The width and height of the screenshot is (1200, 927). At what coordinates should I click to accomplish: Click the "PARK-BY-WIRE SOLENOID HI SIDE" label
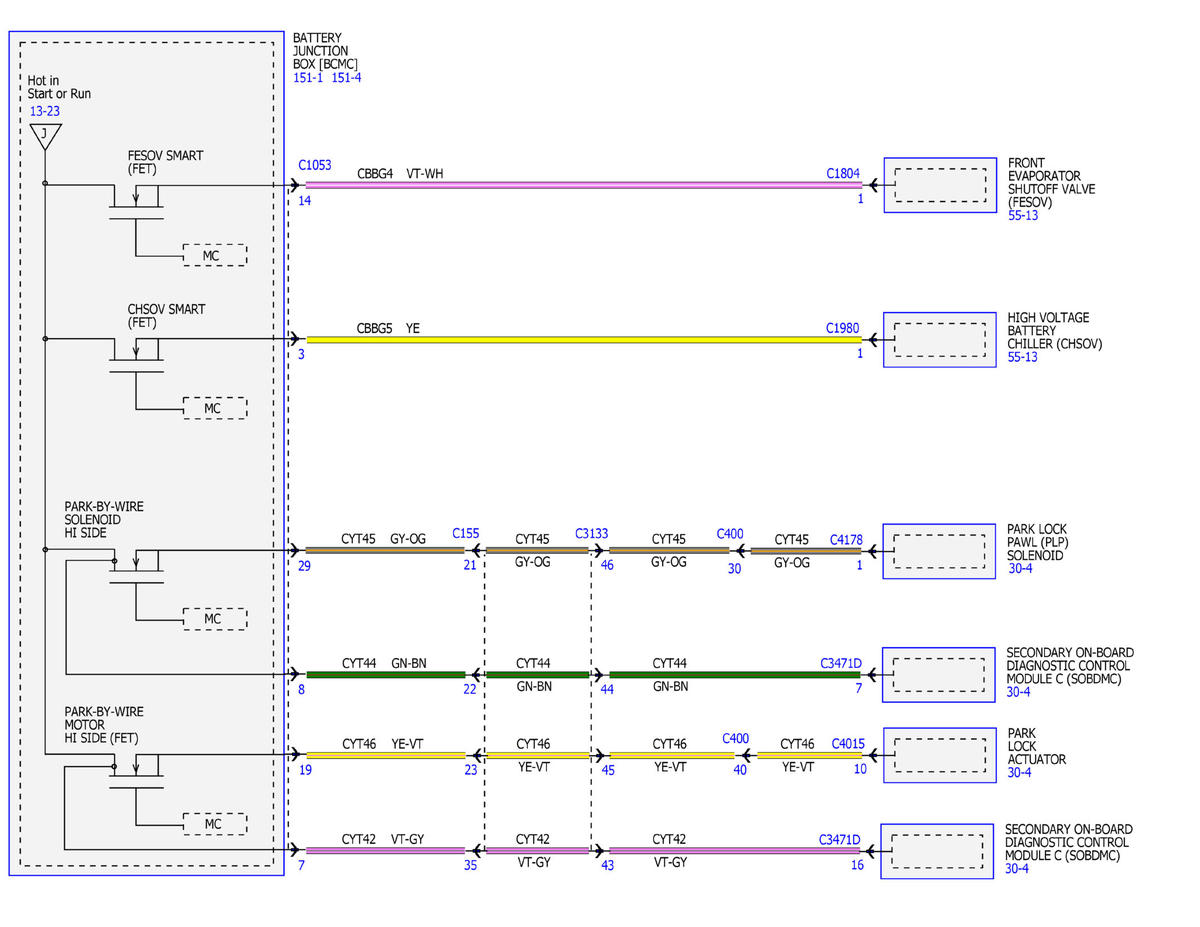point(104,521)
